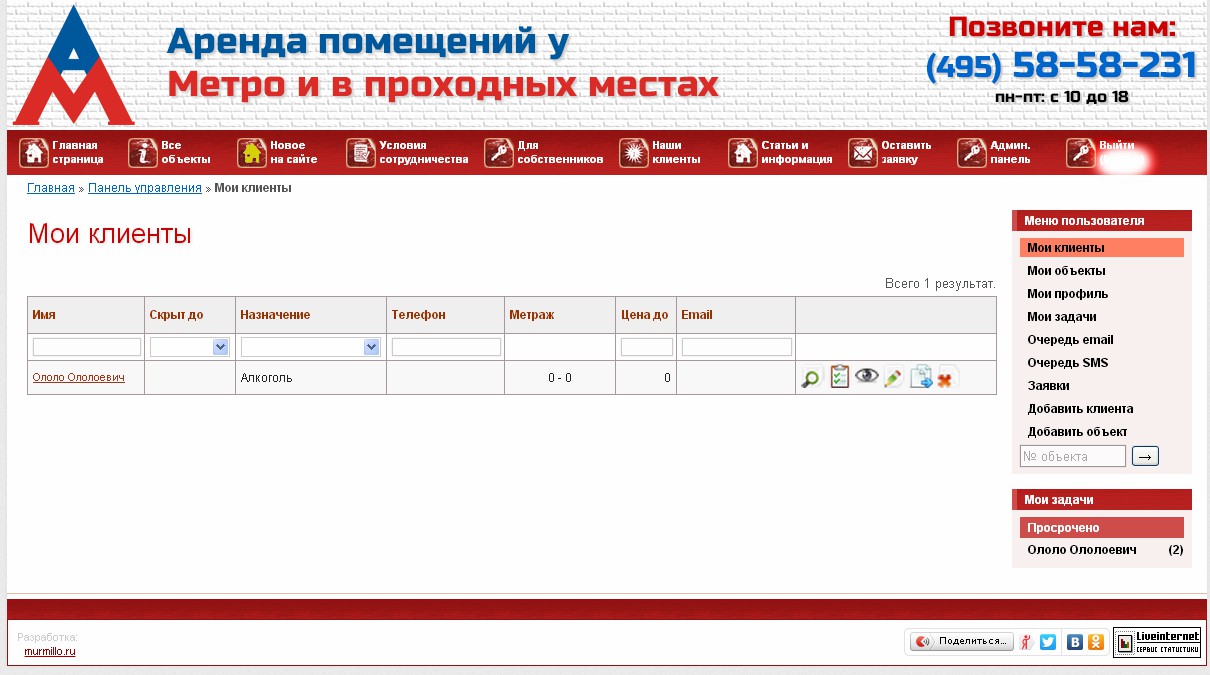Click the house icon for Главная страница
Screen dimensions: 1210x675
[x=34, y=153]
